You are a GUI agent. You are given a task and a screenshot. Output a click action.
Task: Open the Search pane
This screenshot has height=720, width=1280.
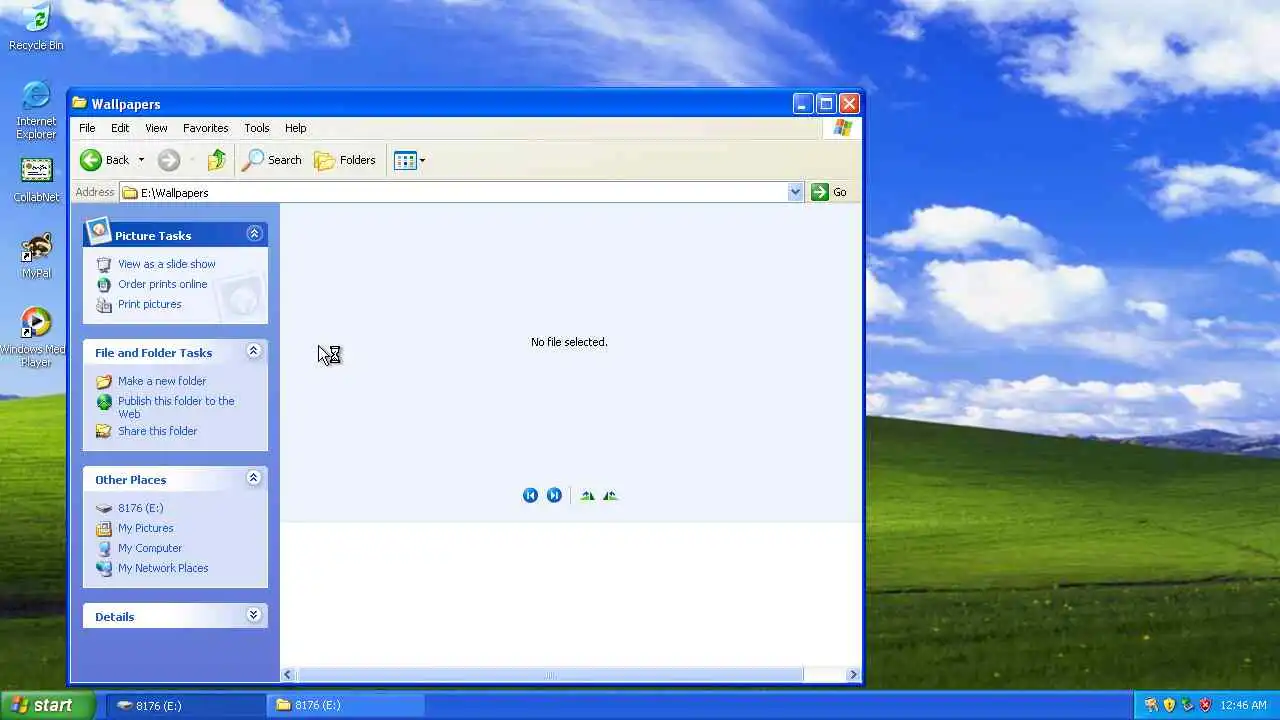(272, 160)
